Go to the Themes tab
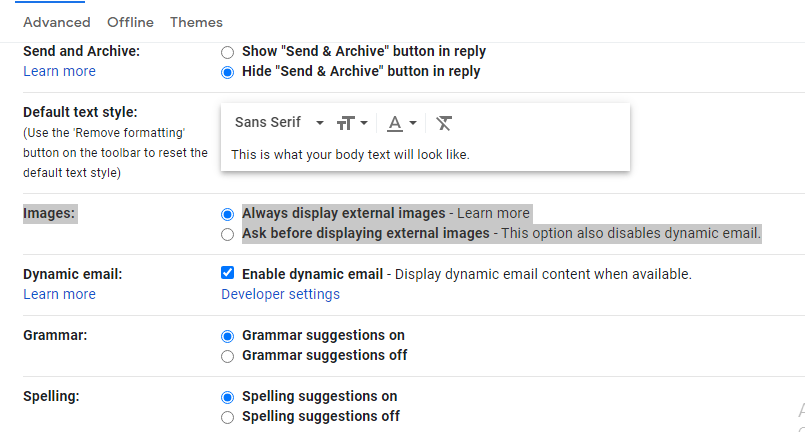Viewport: 805px width, 432px height. point(196,22)
